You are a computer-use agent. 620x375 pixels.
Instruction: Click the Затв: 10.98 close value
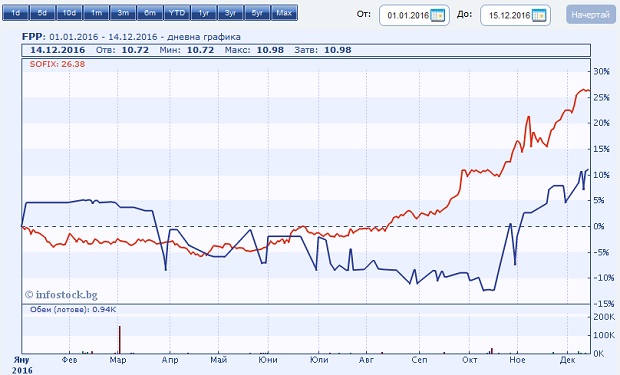(323, 50)
